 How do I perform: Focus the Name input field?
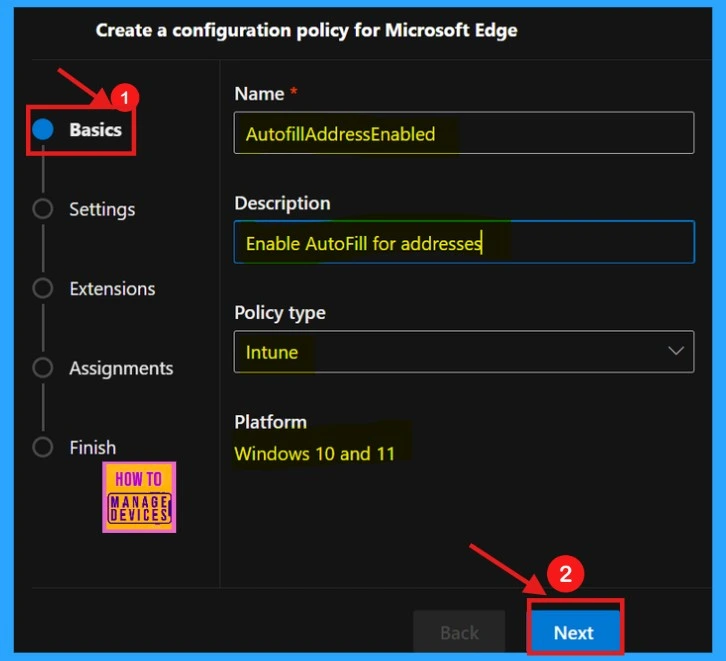coord(464,133)
